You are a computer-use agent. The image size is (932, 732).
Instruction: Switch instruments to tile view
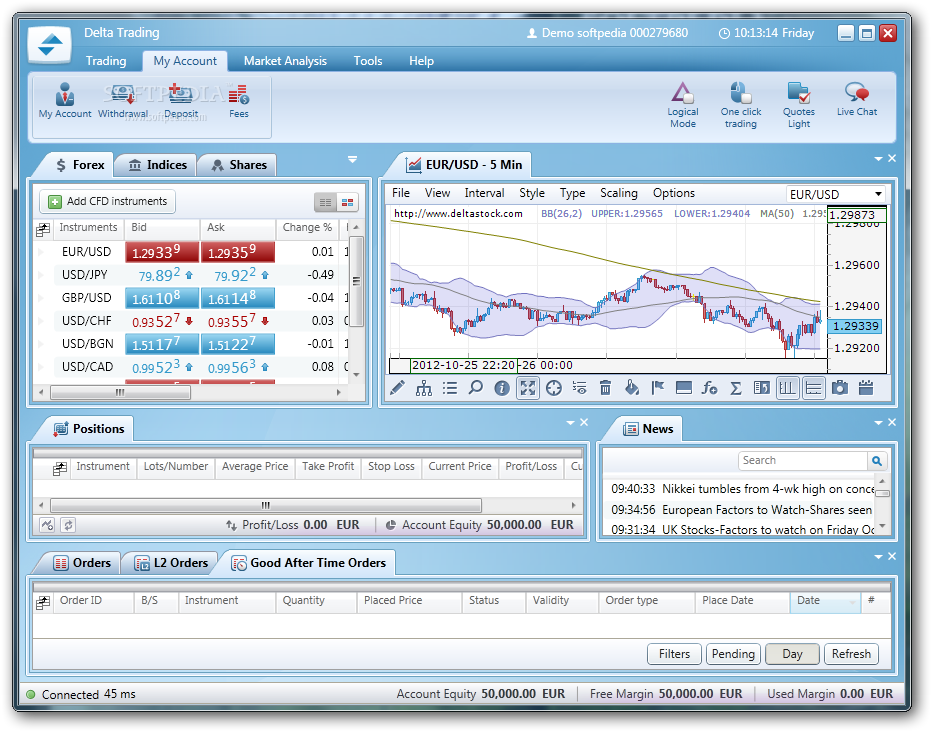(x=348, y=203)
